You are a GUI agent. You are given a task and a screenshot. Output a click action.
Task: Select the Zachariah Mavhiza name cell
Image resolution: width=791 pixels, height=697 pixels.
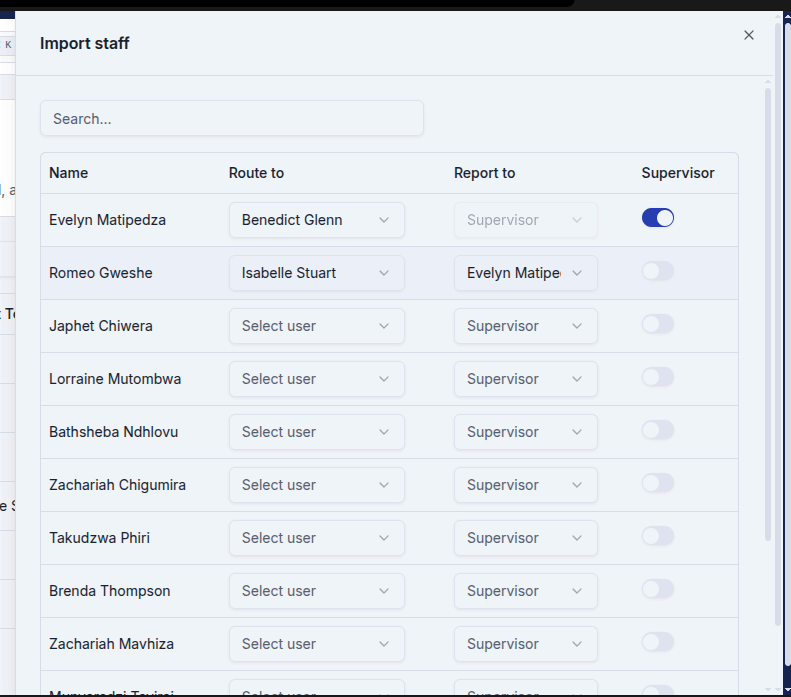point(111,644)
